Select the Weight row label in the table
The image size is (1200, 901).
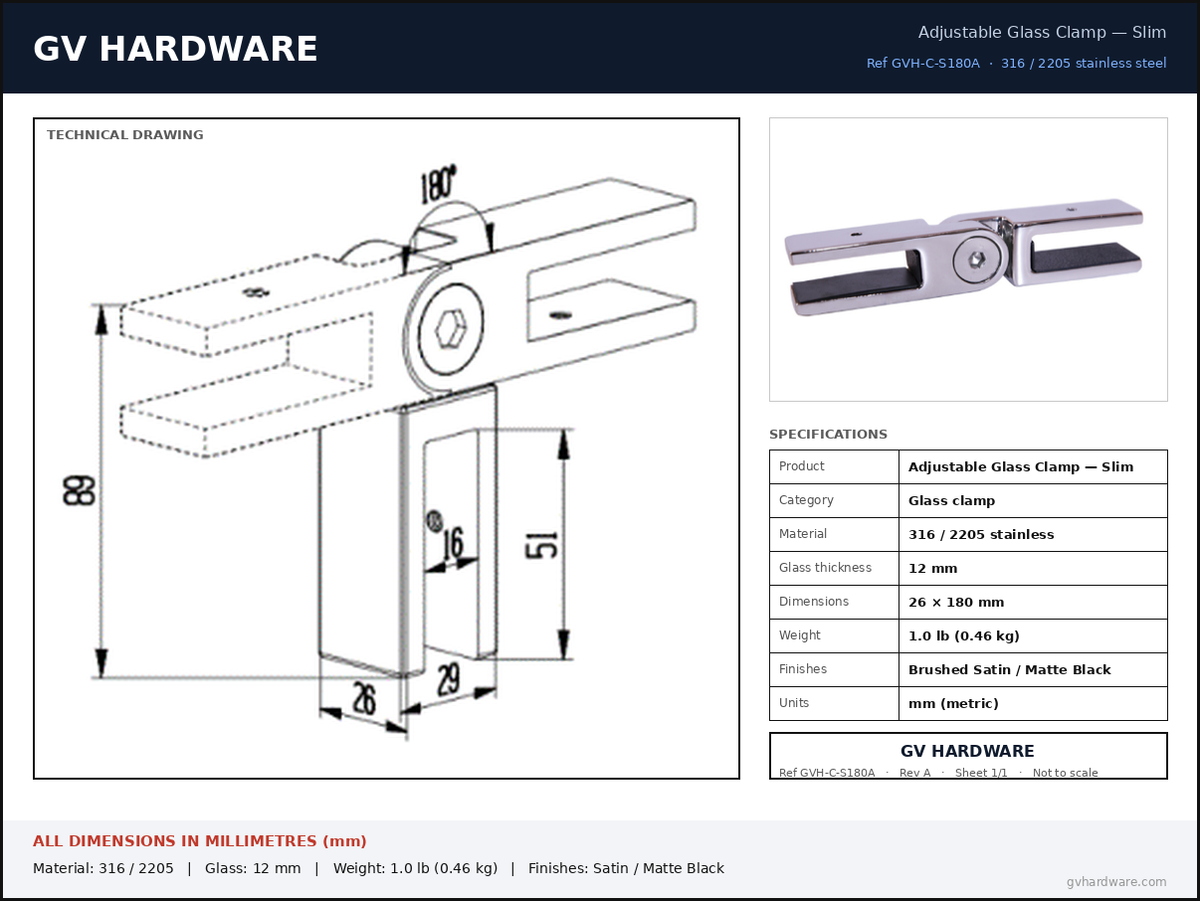(x=800, y=635)
